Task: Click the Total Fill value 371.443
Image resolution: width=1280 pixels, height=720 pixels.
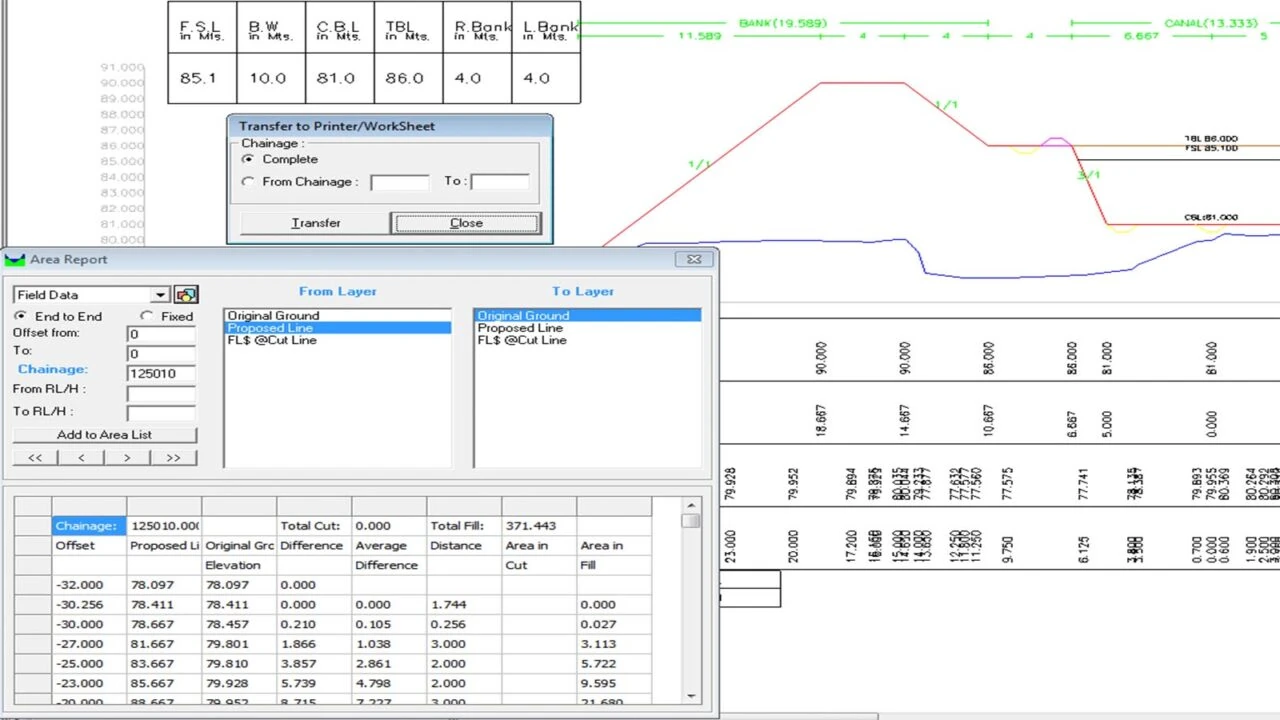Action: 539,525
